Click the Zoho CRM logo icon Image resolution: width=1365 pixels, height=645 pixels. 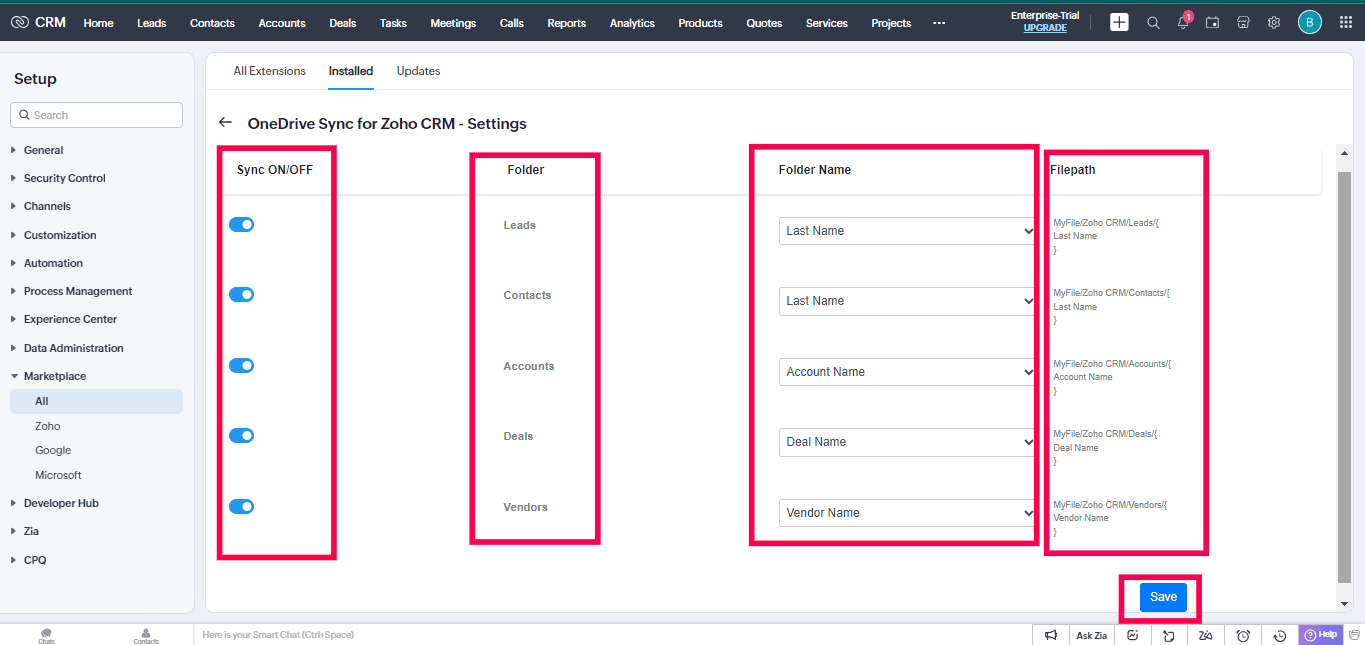(20, 22)
